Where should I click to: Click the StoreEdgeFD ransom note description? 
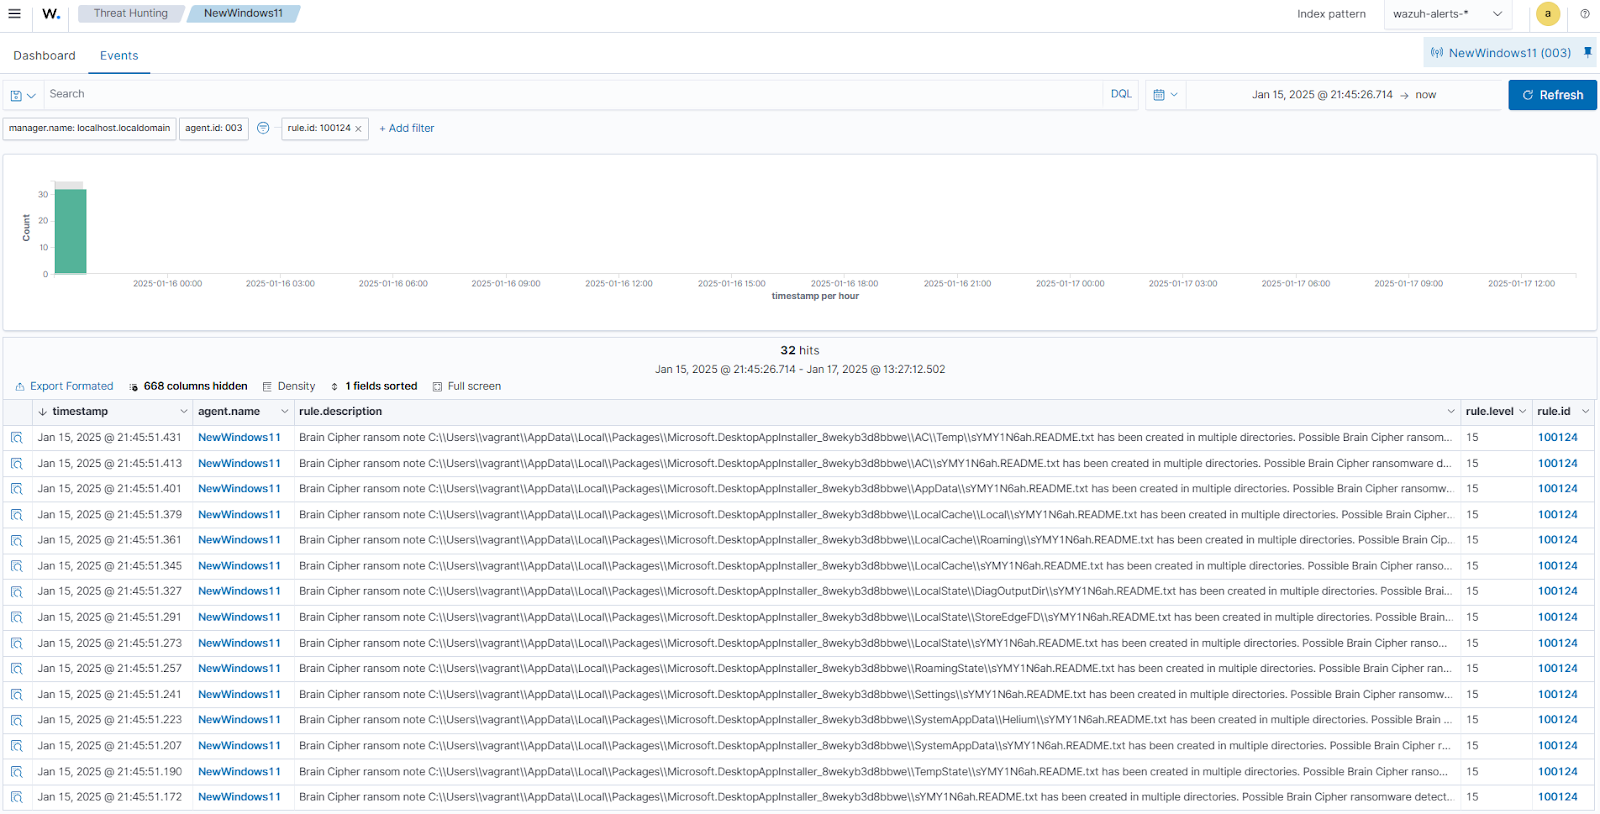pyautogui.click(x=875, y=618)
